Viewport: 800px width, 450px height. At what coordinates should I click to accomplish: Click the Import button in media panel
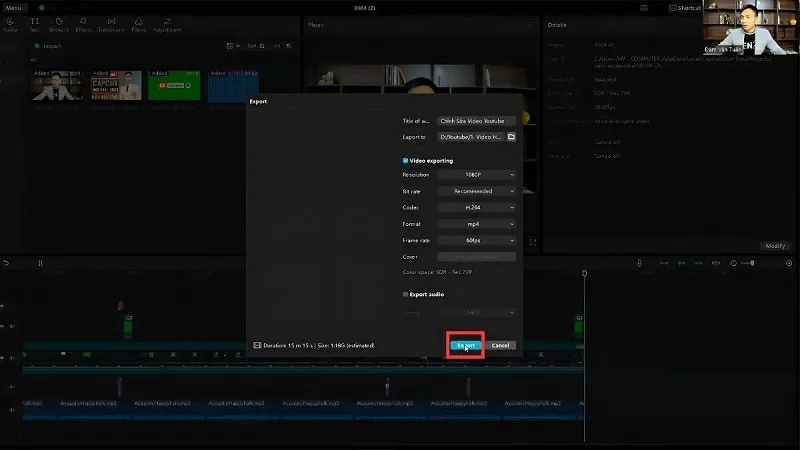[x=47, y=46]
